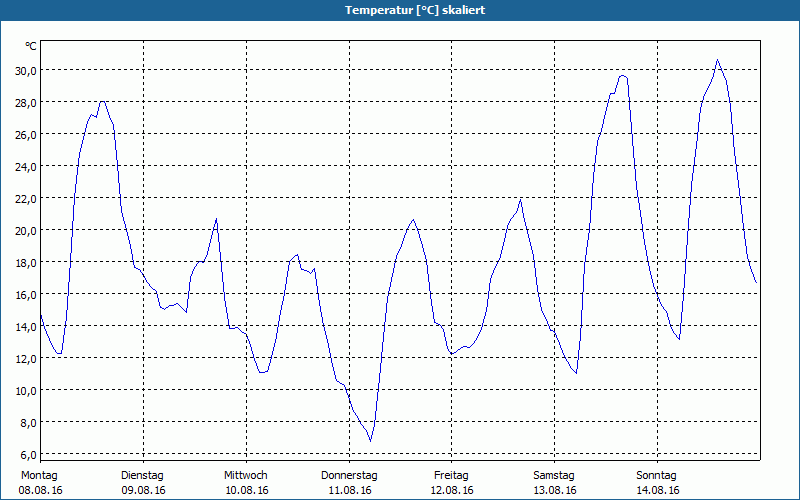Click the 14,0 axis value
800x500 pixels.
26,327
